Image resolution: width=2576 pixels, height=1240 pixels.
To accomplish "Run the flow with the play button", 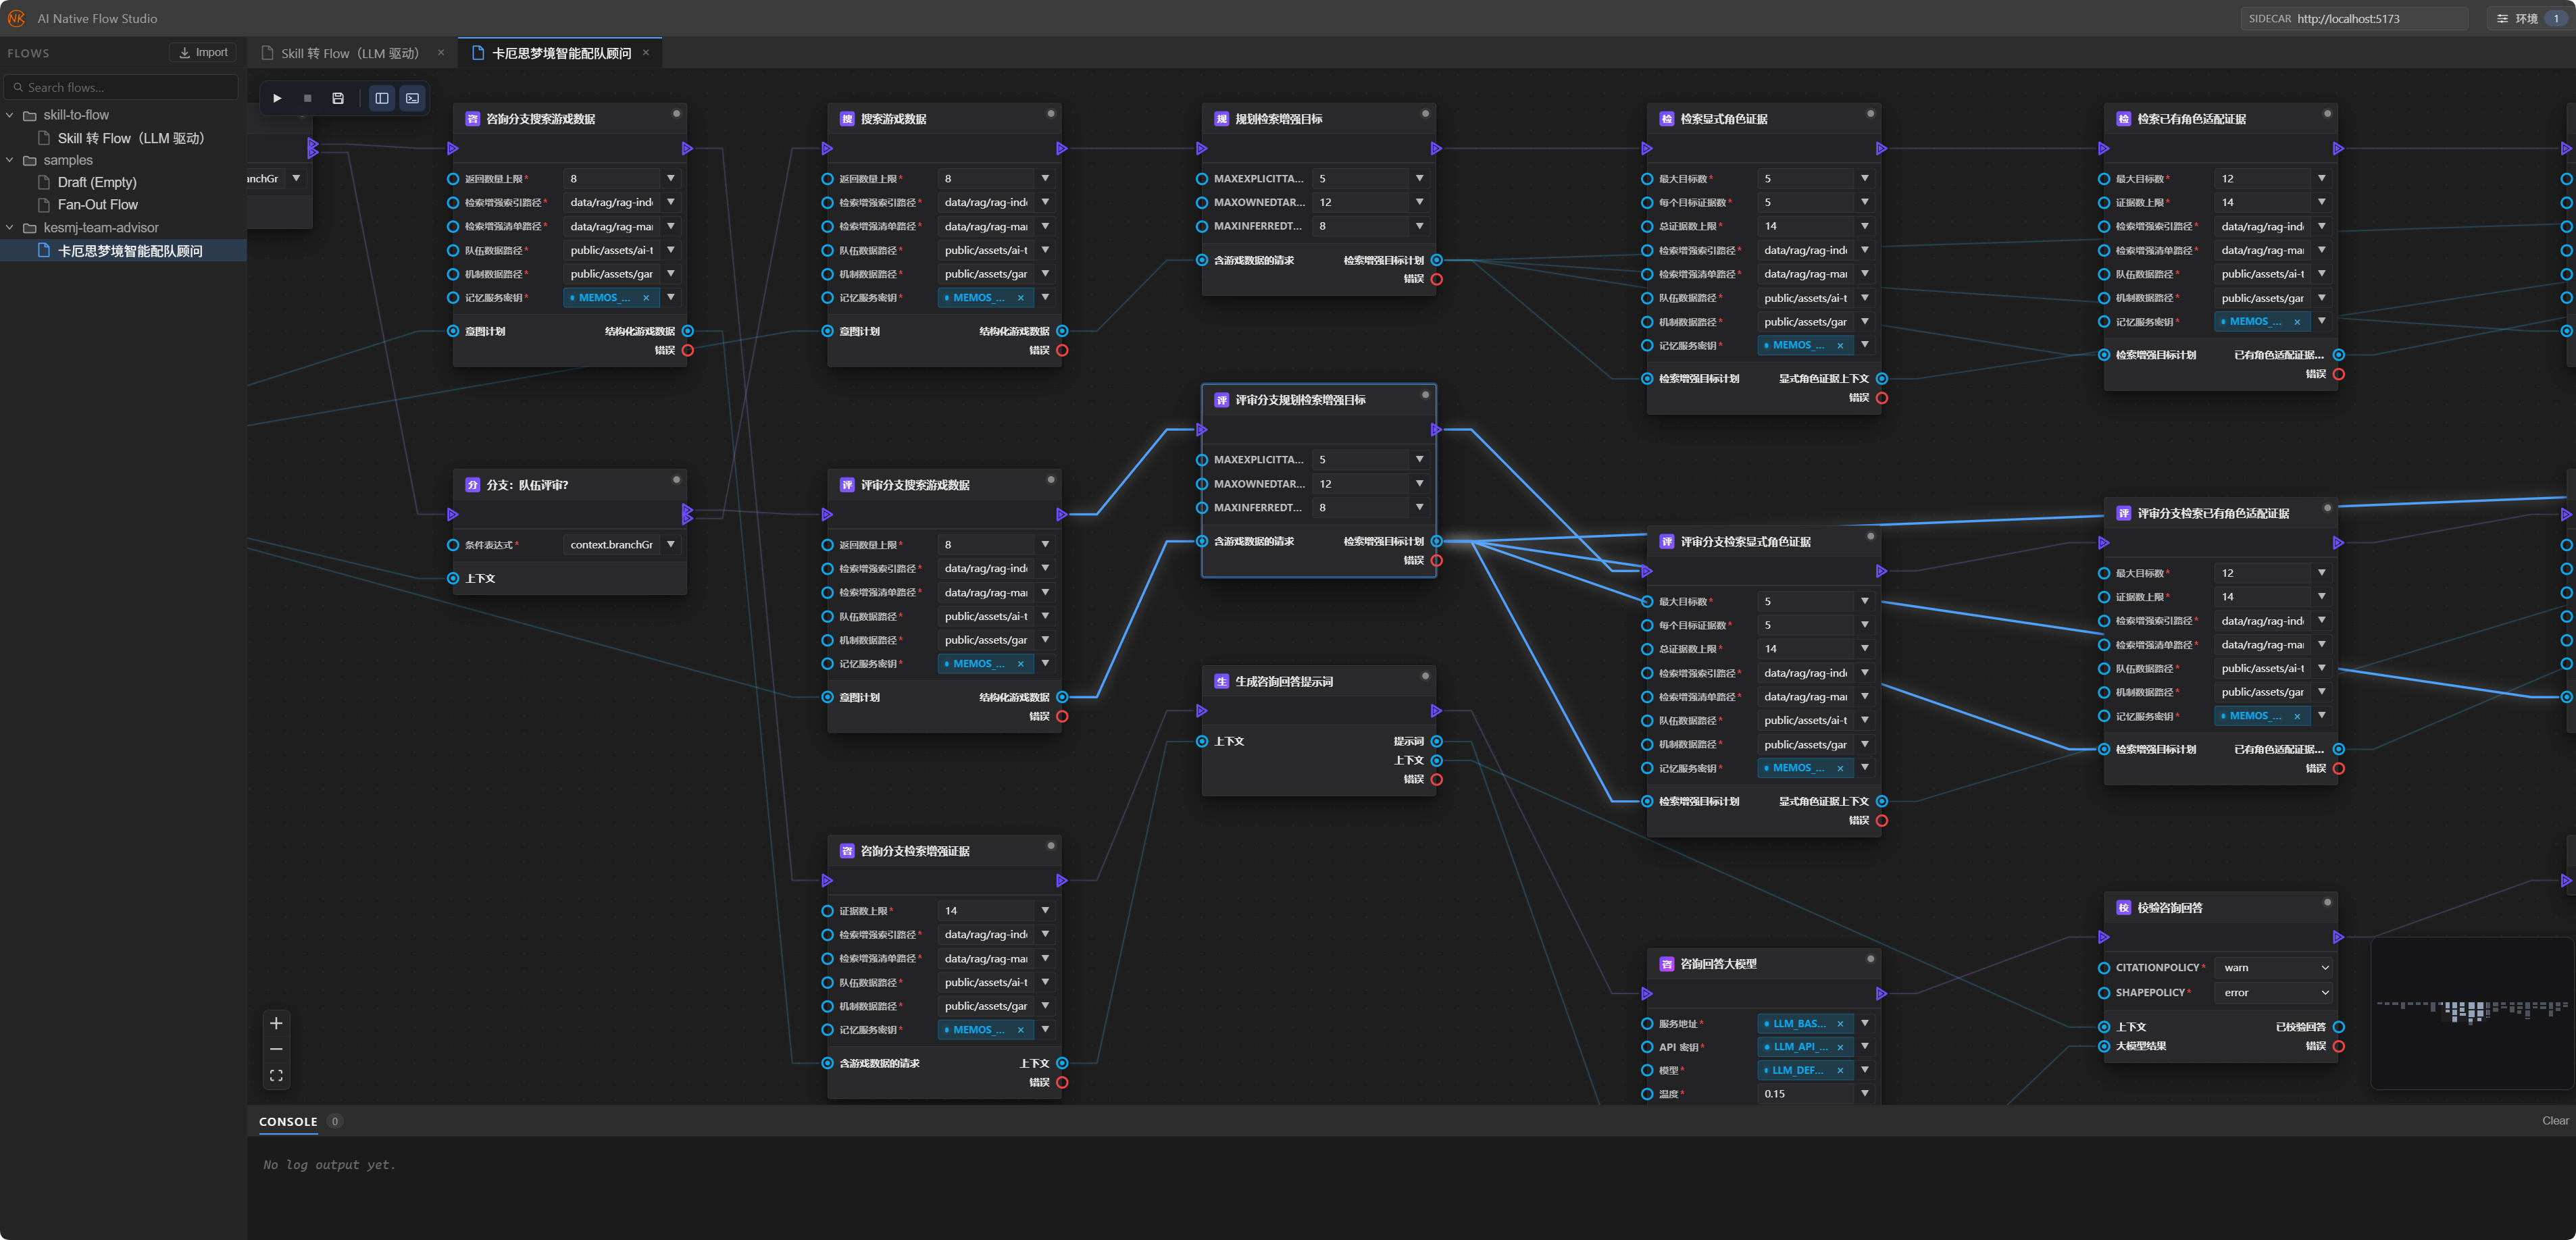I will click(277, 98).
